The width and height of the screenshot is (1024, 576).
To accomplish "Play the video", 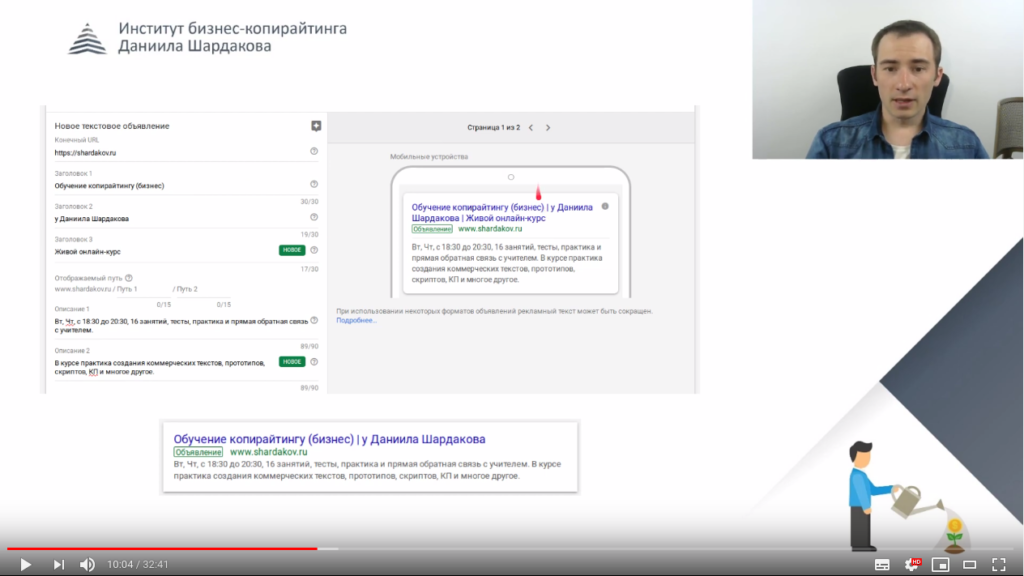I will click(25, 564).
